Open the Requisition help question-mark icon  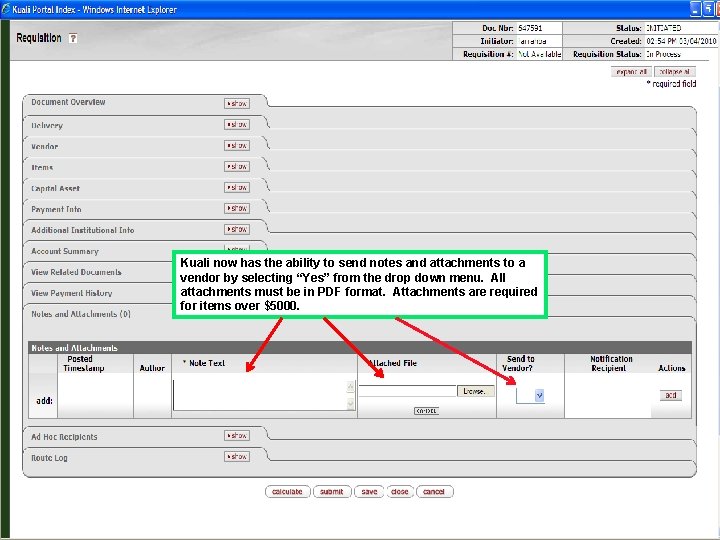(73, 39)
